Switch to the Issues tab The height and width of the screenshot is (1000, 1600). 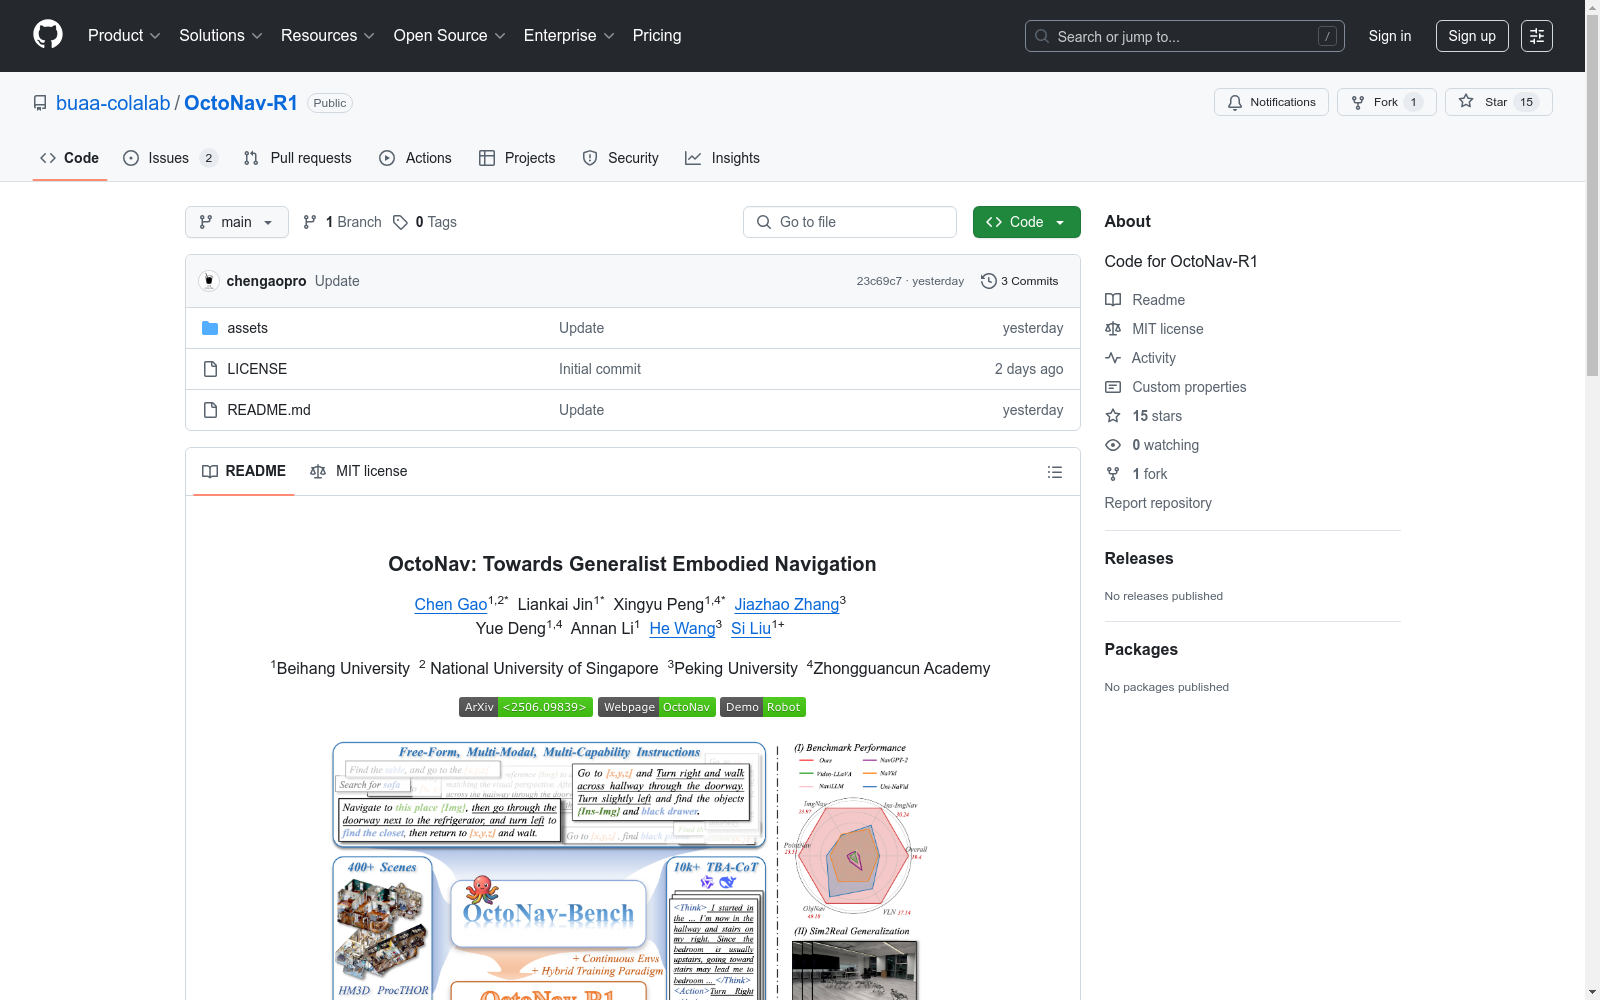tap(170, 158)
